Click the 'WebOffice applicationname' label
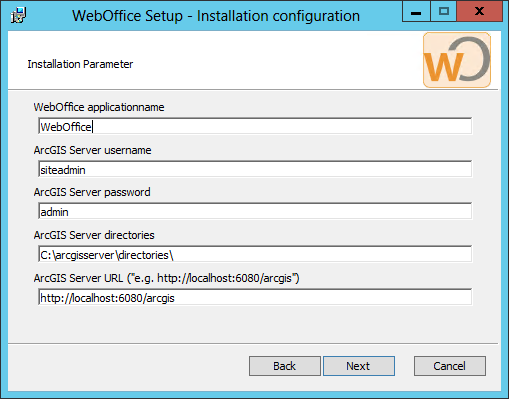Viewport: 509px width, 399px height. 99,107
